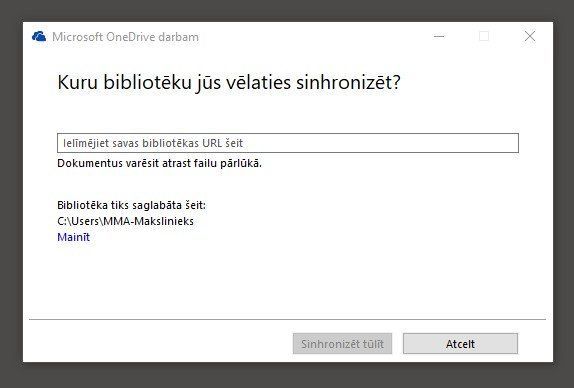Close the OneDrive sync dialog with X

(530, 36)
